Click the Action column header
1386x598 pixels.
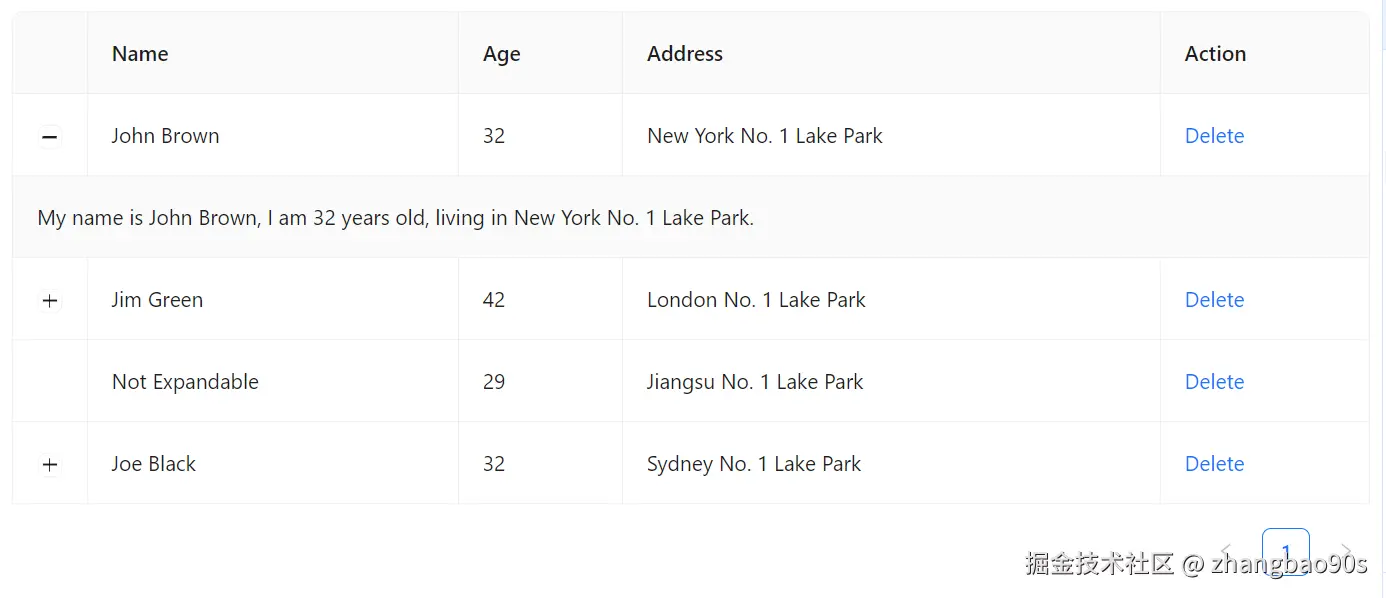tap(1215, 54)
